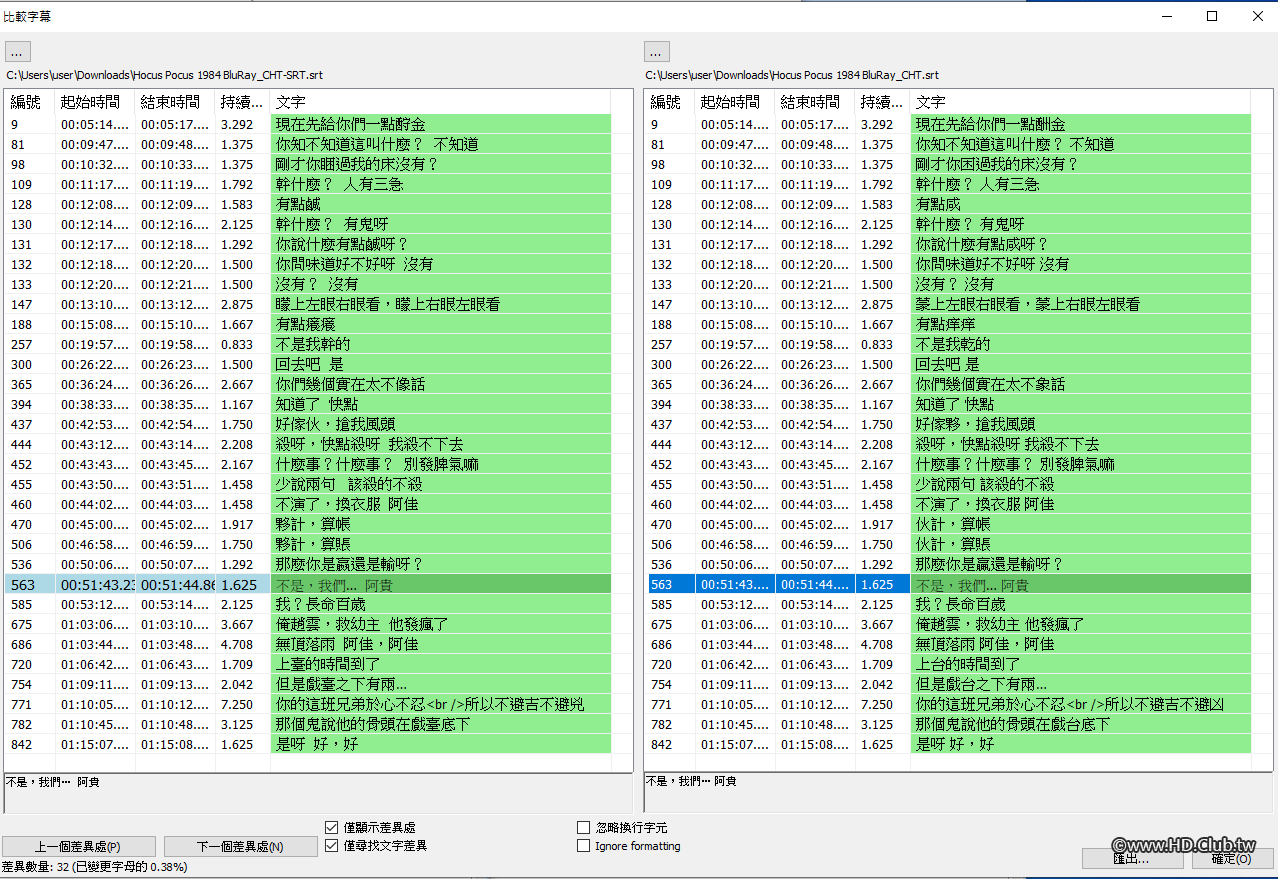Click the 上一個差異處(P) button

(77, 846)
